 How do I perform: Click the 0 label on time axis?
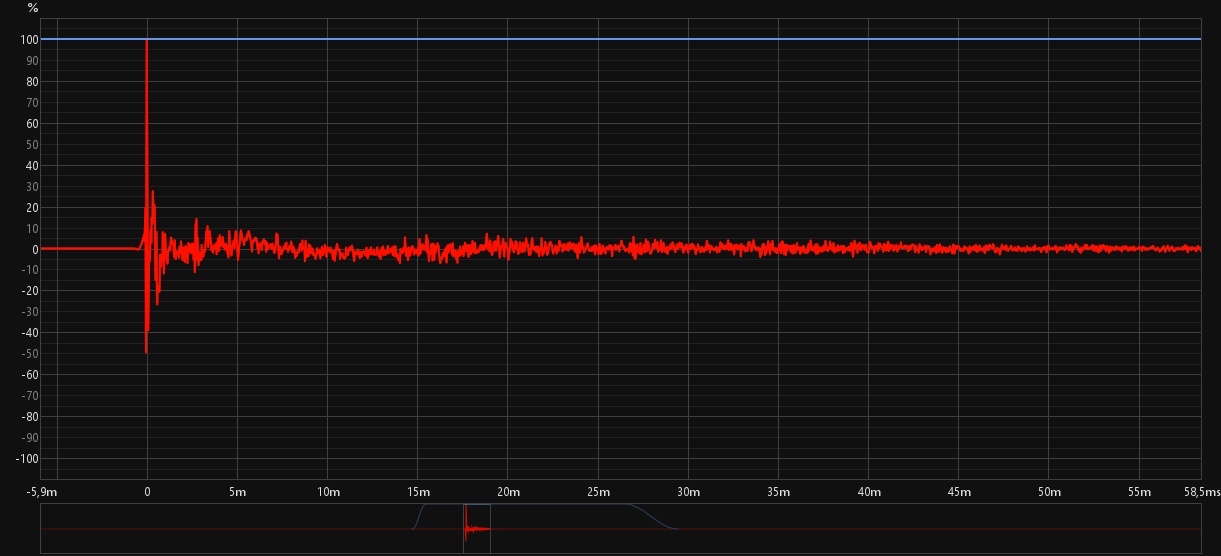(x=147, y=492)
